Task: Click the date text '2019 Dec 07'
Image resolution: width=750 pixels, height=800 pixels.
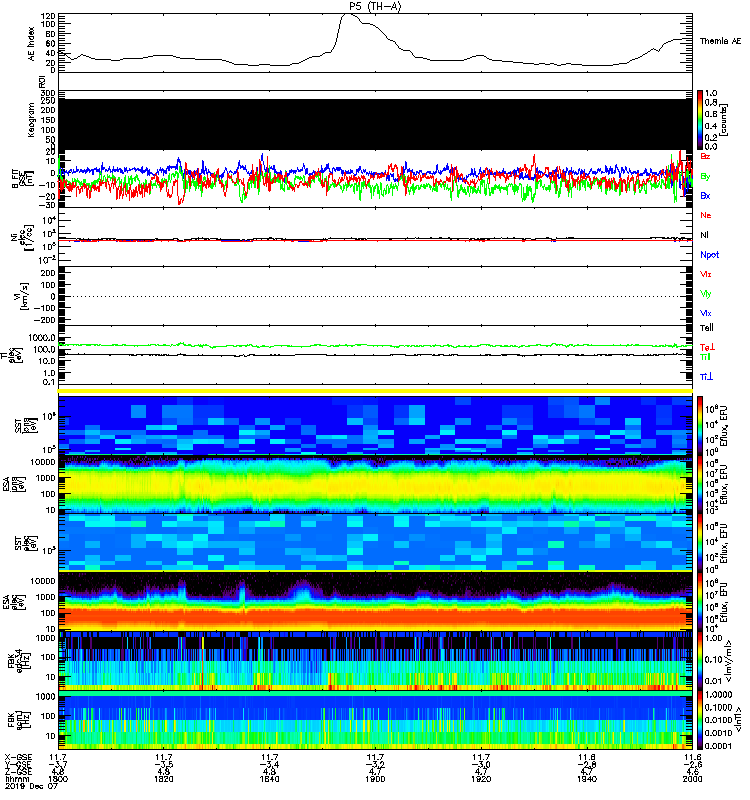Action: [x=31, y=786]
